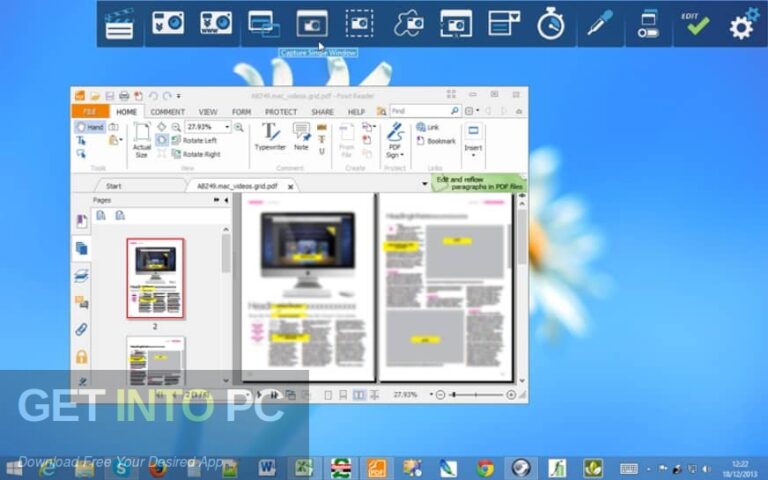Click the Bookmark button in ribbon
The image size is (768, 480).
click(436, 141)
